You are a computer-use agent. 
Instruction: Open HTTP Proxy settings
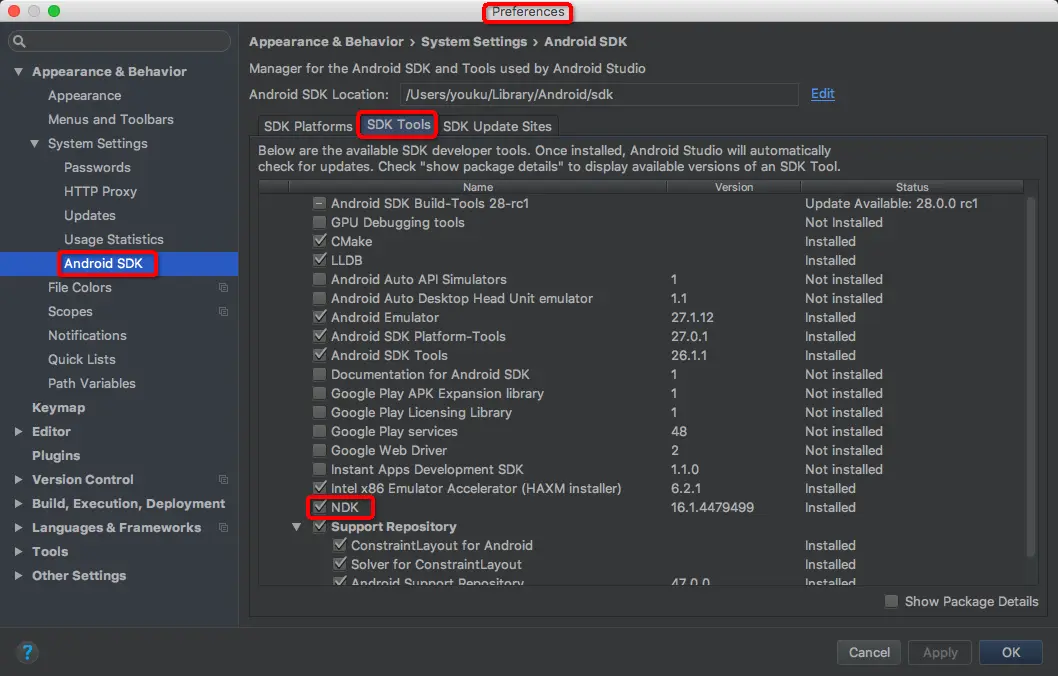(x=101, y=192)
